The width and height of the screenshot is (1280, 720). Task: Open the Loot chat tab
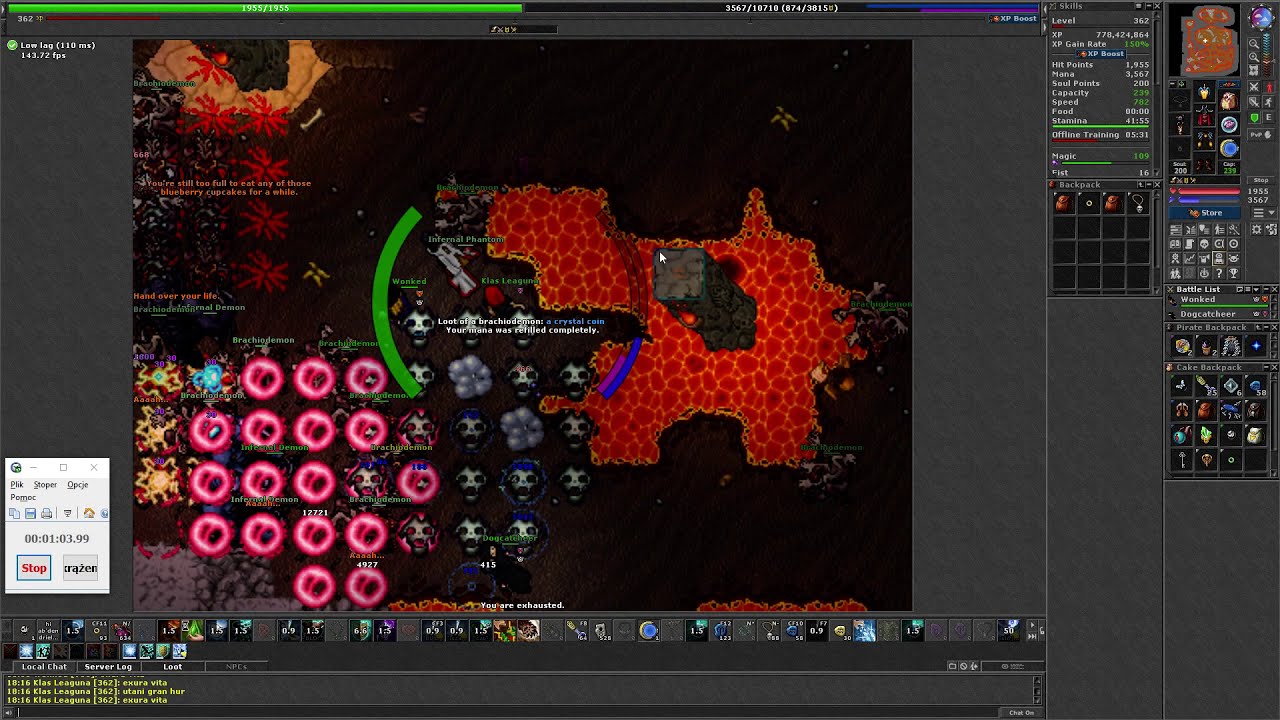coord(173,667)
